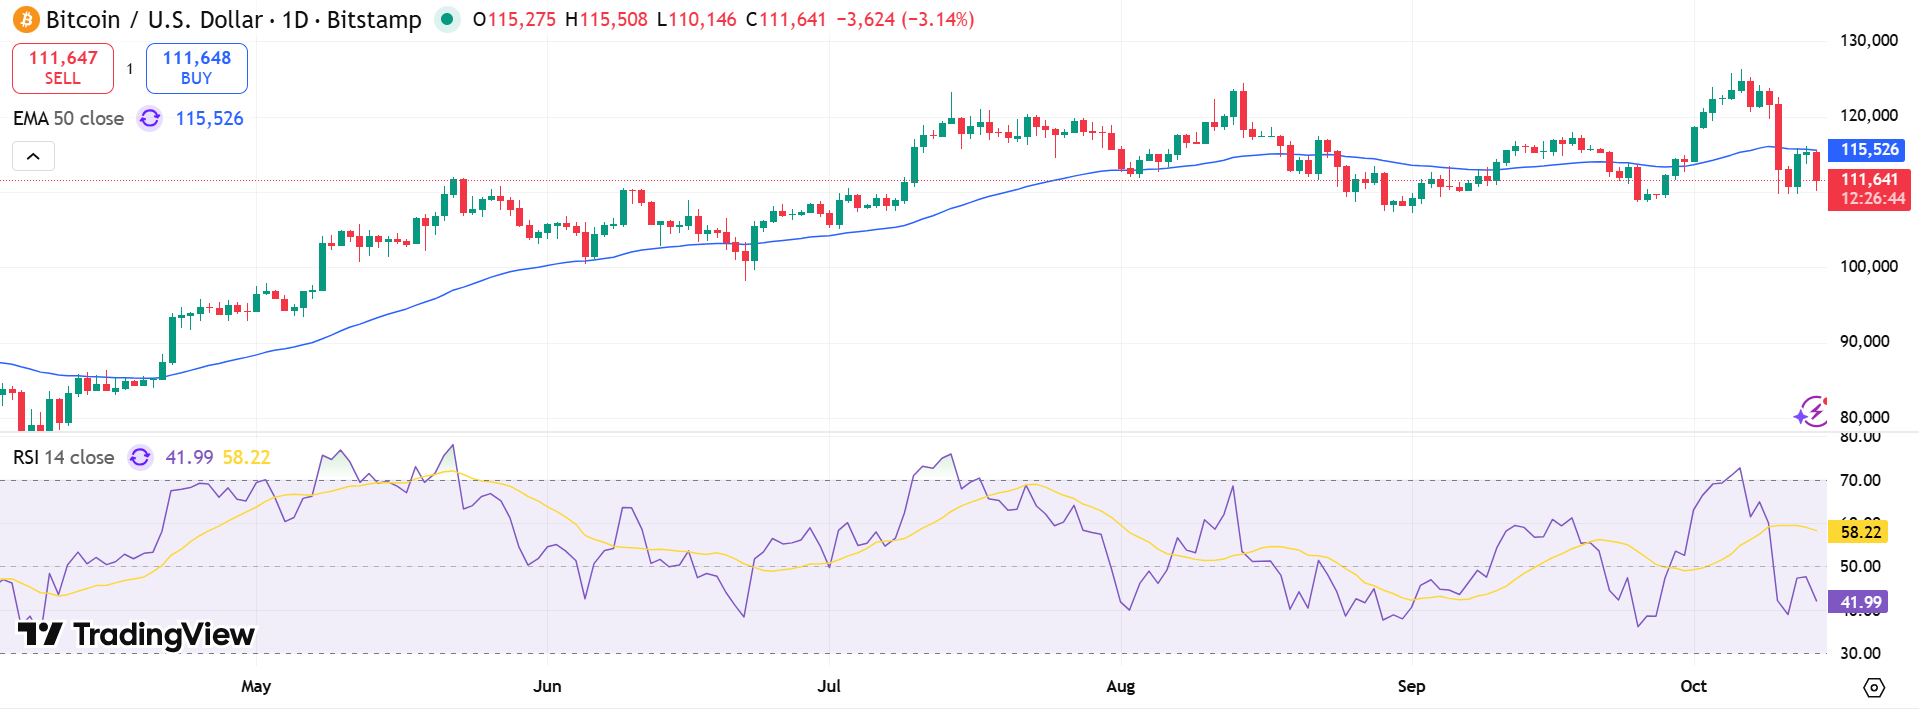Click the Oct label on the time axis
1919x709 pixels.
(x=1694, y=687)
